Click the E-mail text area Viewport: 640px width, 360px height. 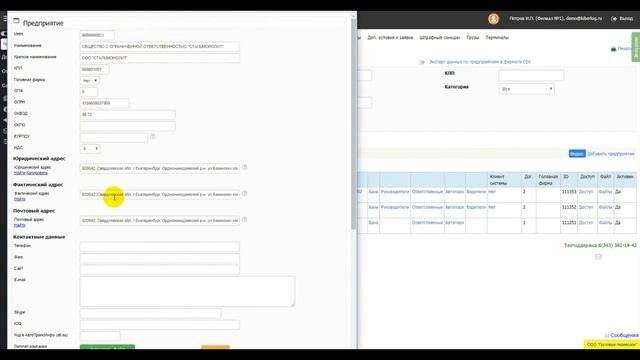coord(187,291)
